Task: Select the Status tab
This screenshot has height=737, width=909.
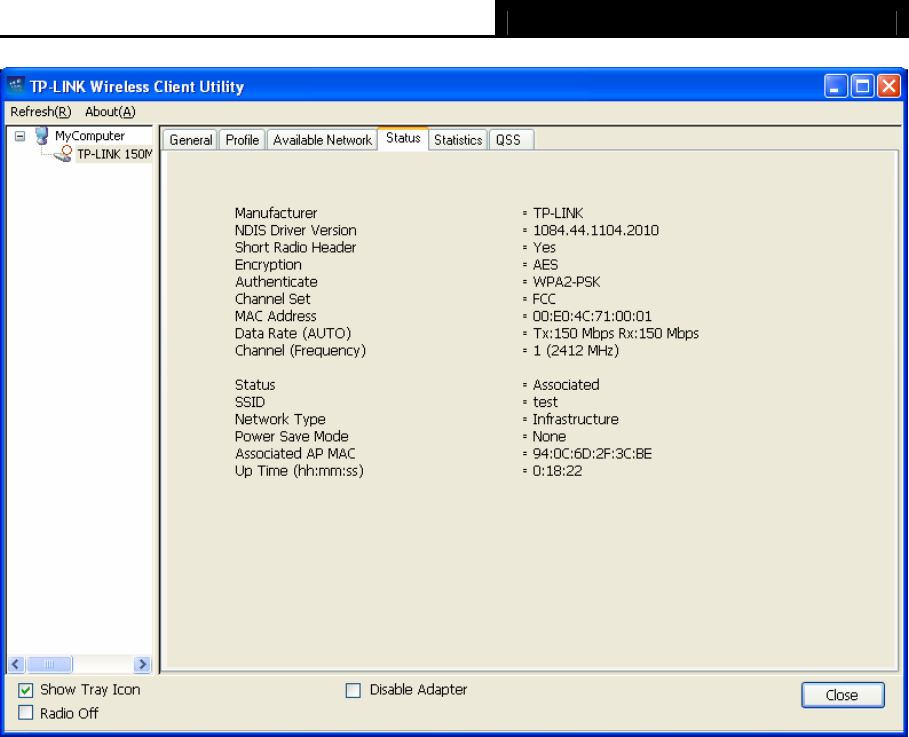Action: (x=403, y=138)
